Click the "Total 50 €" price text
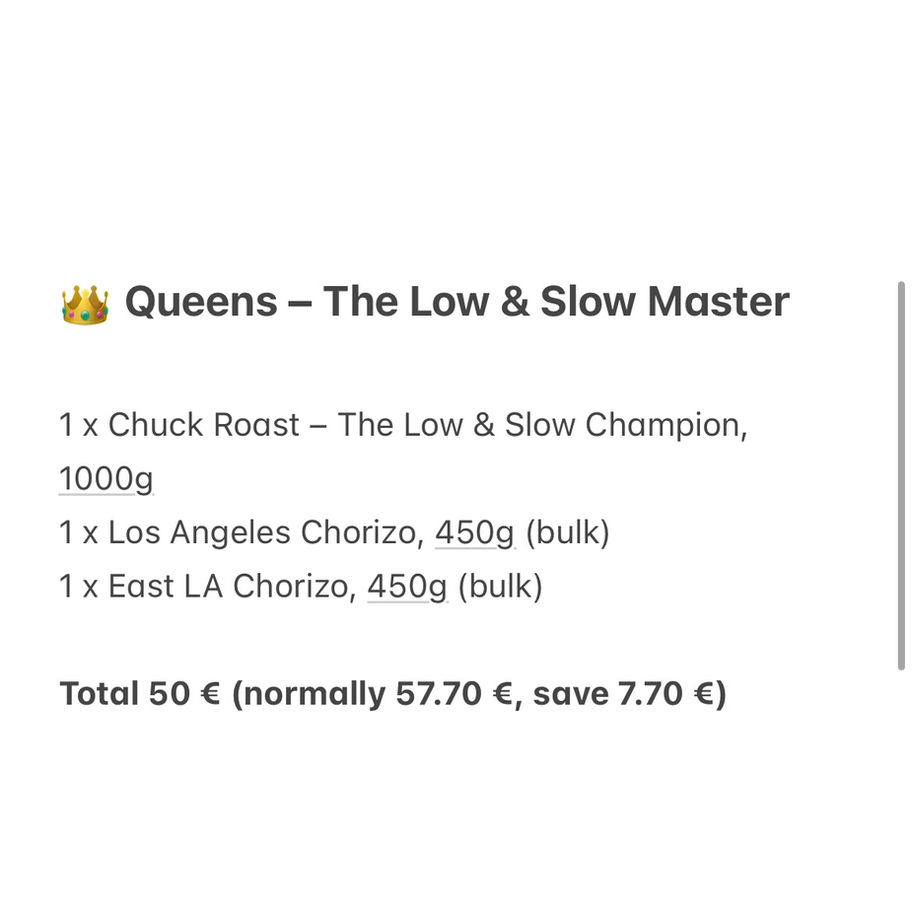The image size is (912, 912). 140,693
